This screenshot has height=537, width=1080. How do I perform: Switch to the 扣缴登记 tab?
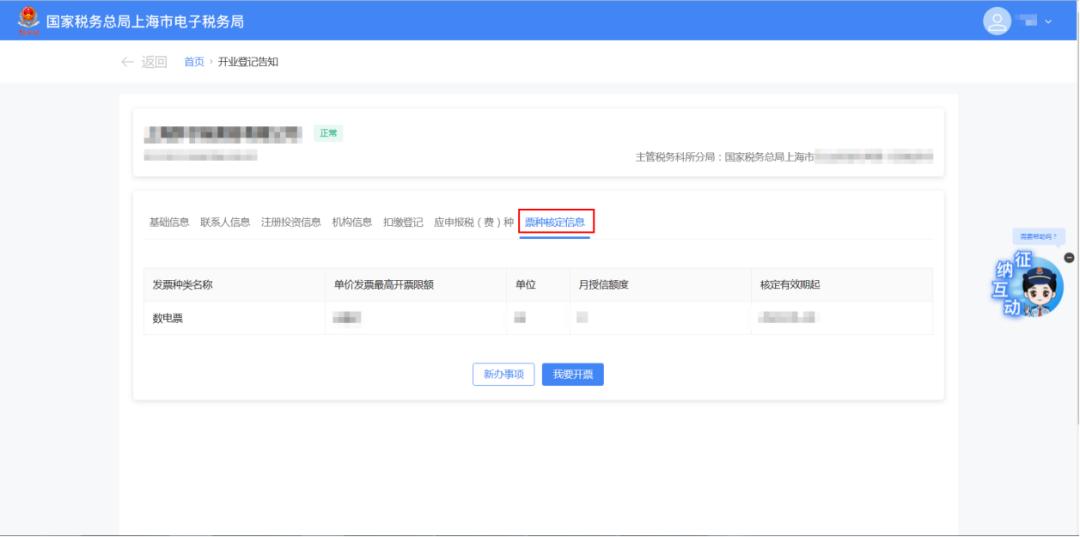403,222
